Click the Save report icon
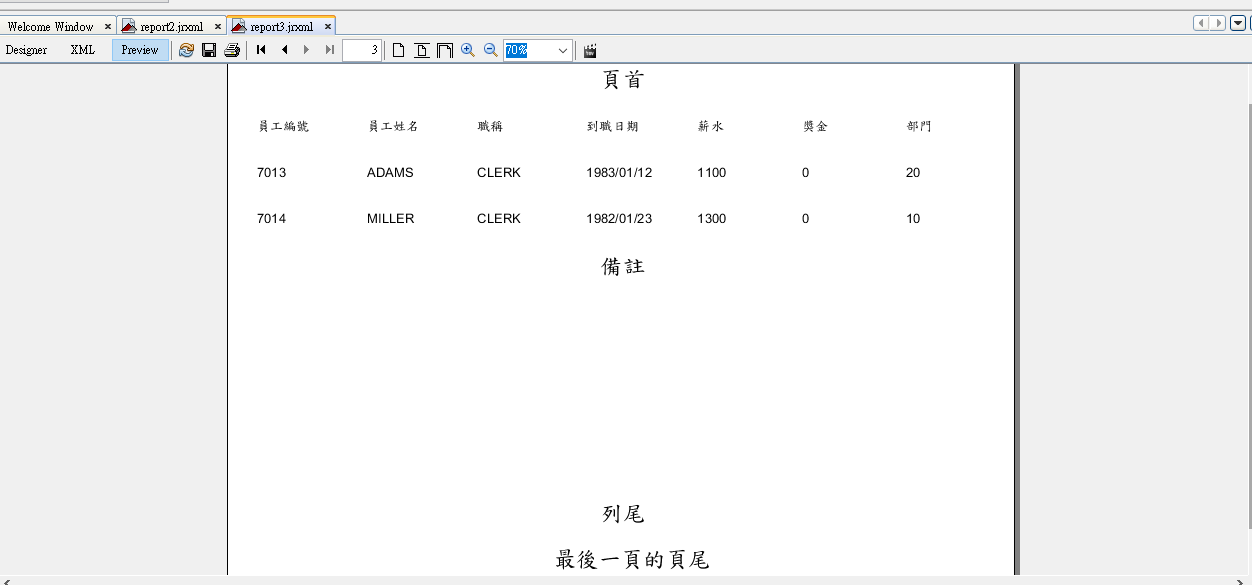This screenshot has width=1252, height=585. click(209, 50)
